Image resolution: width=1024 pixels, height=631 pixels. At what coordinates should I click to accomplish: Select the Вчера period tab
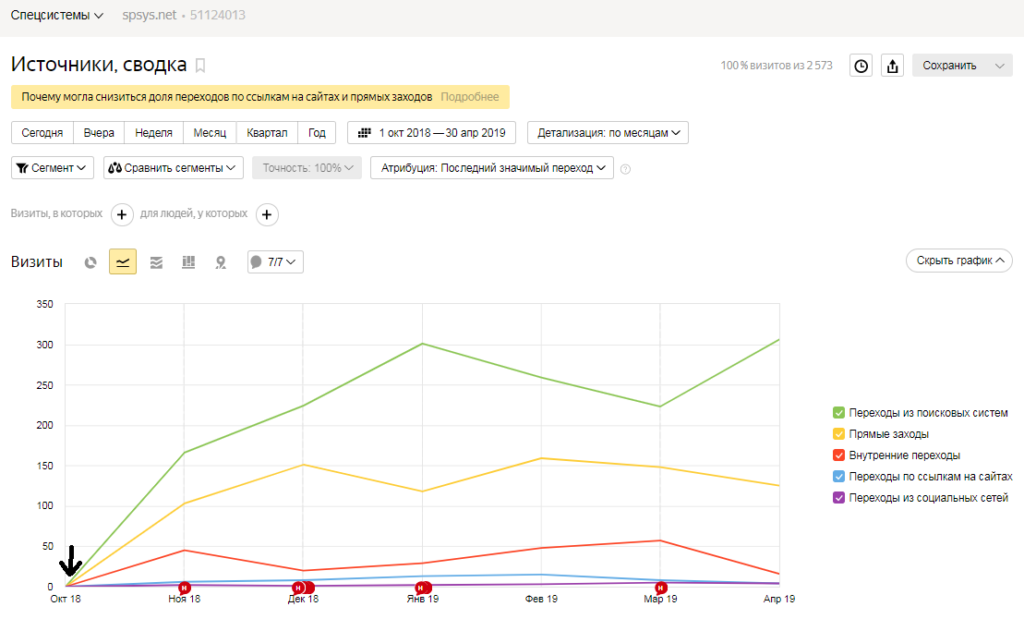point(99,133)
